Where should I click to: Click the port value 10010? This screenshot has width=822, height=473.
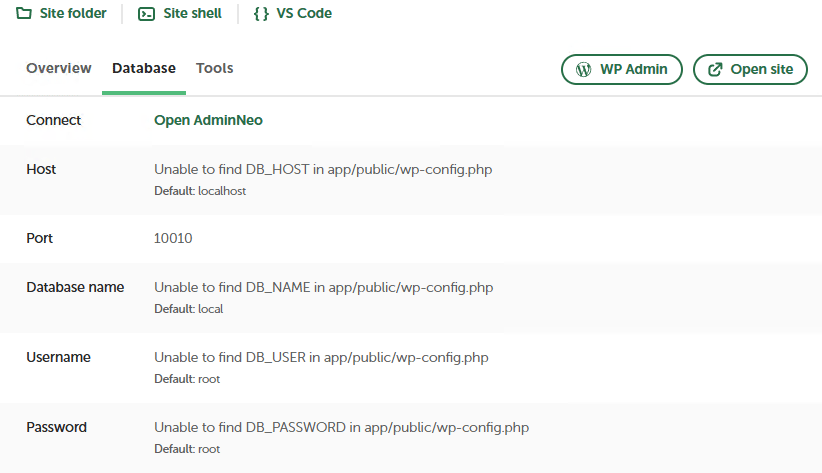click(173, 239)
